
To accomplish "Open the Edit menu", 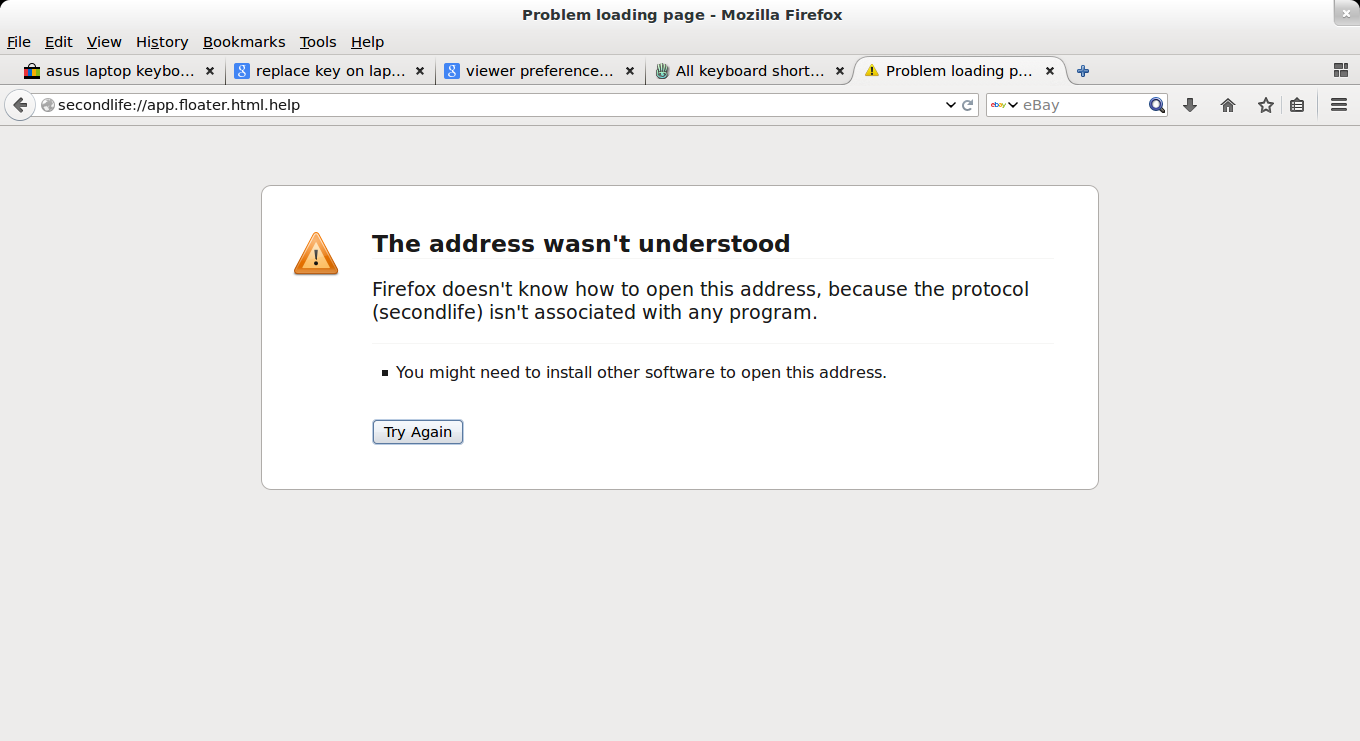I will coord(59,42).
